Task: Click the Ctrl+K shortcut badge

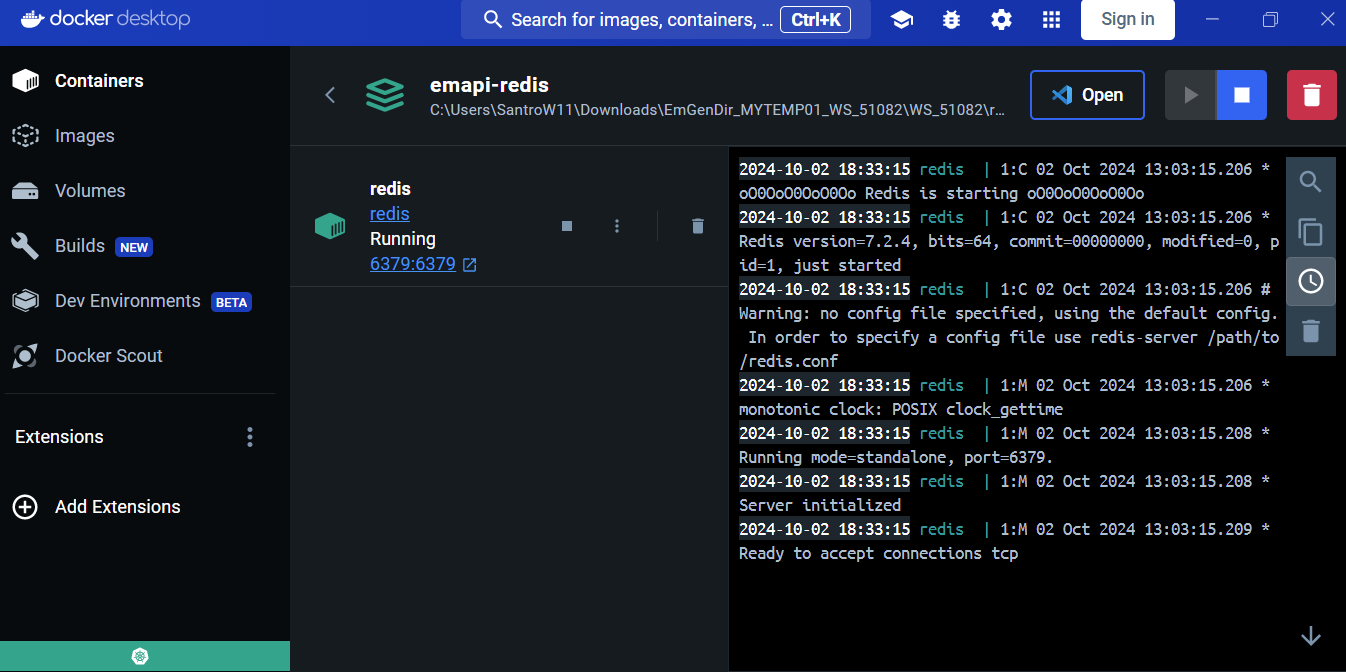Action: click(x=815, y=20)
